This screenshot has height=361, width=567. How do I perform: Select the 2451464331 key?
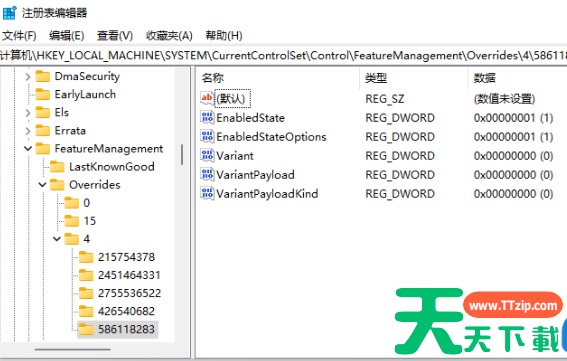129,275
